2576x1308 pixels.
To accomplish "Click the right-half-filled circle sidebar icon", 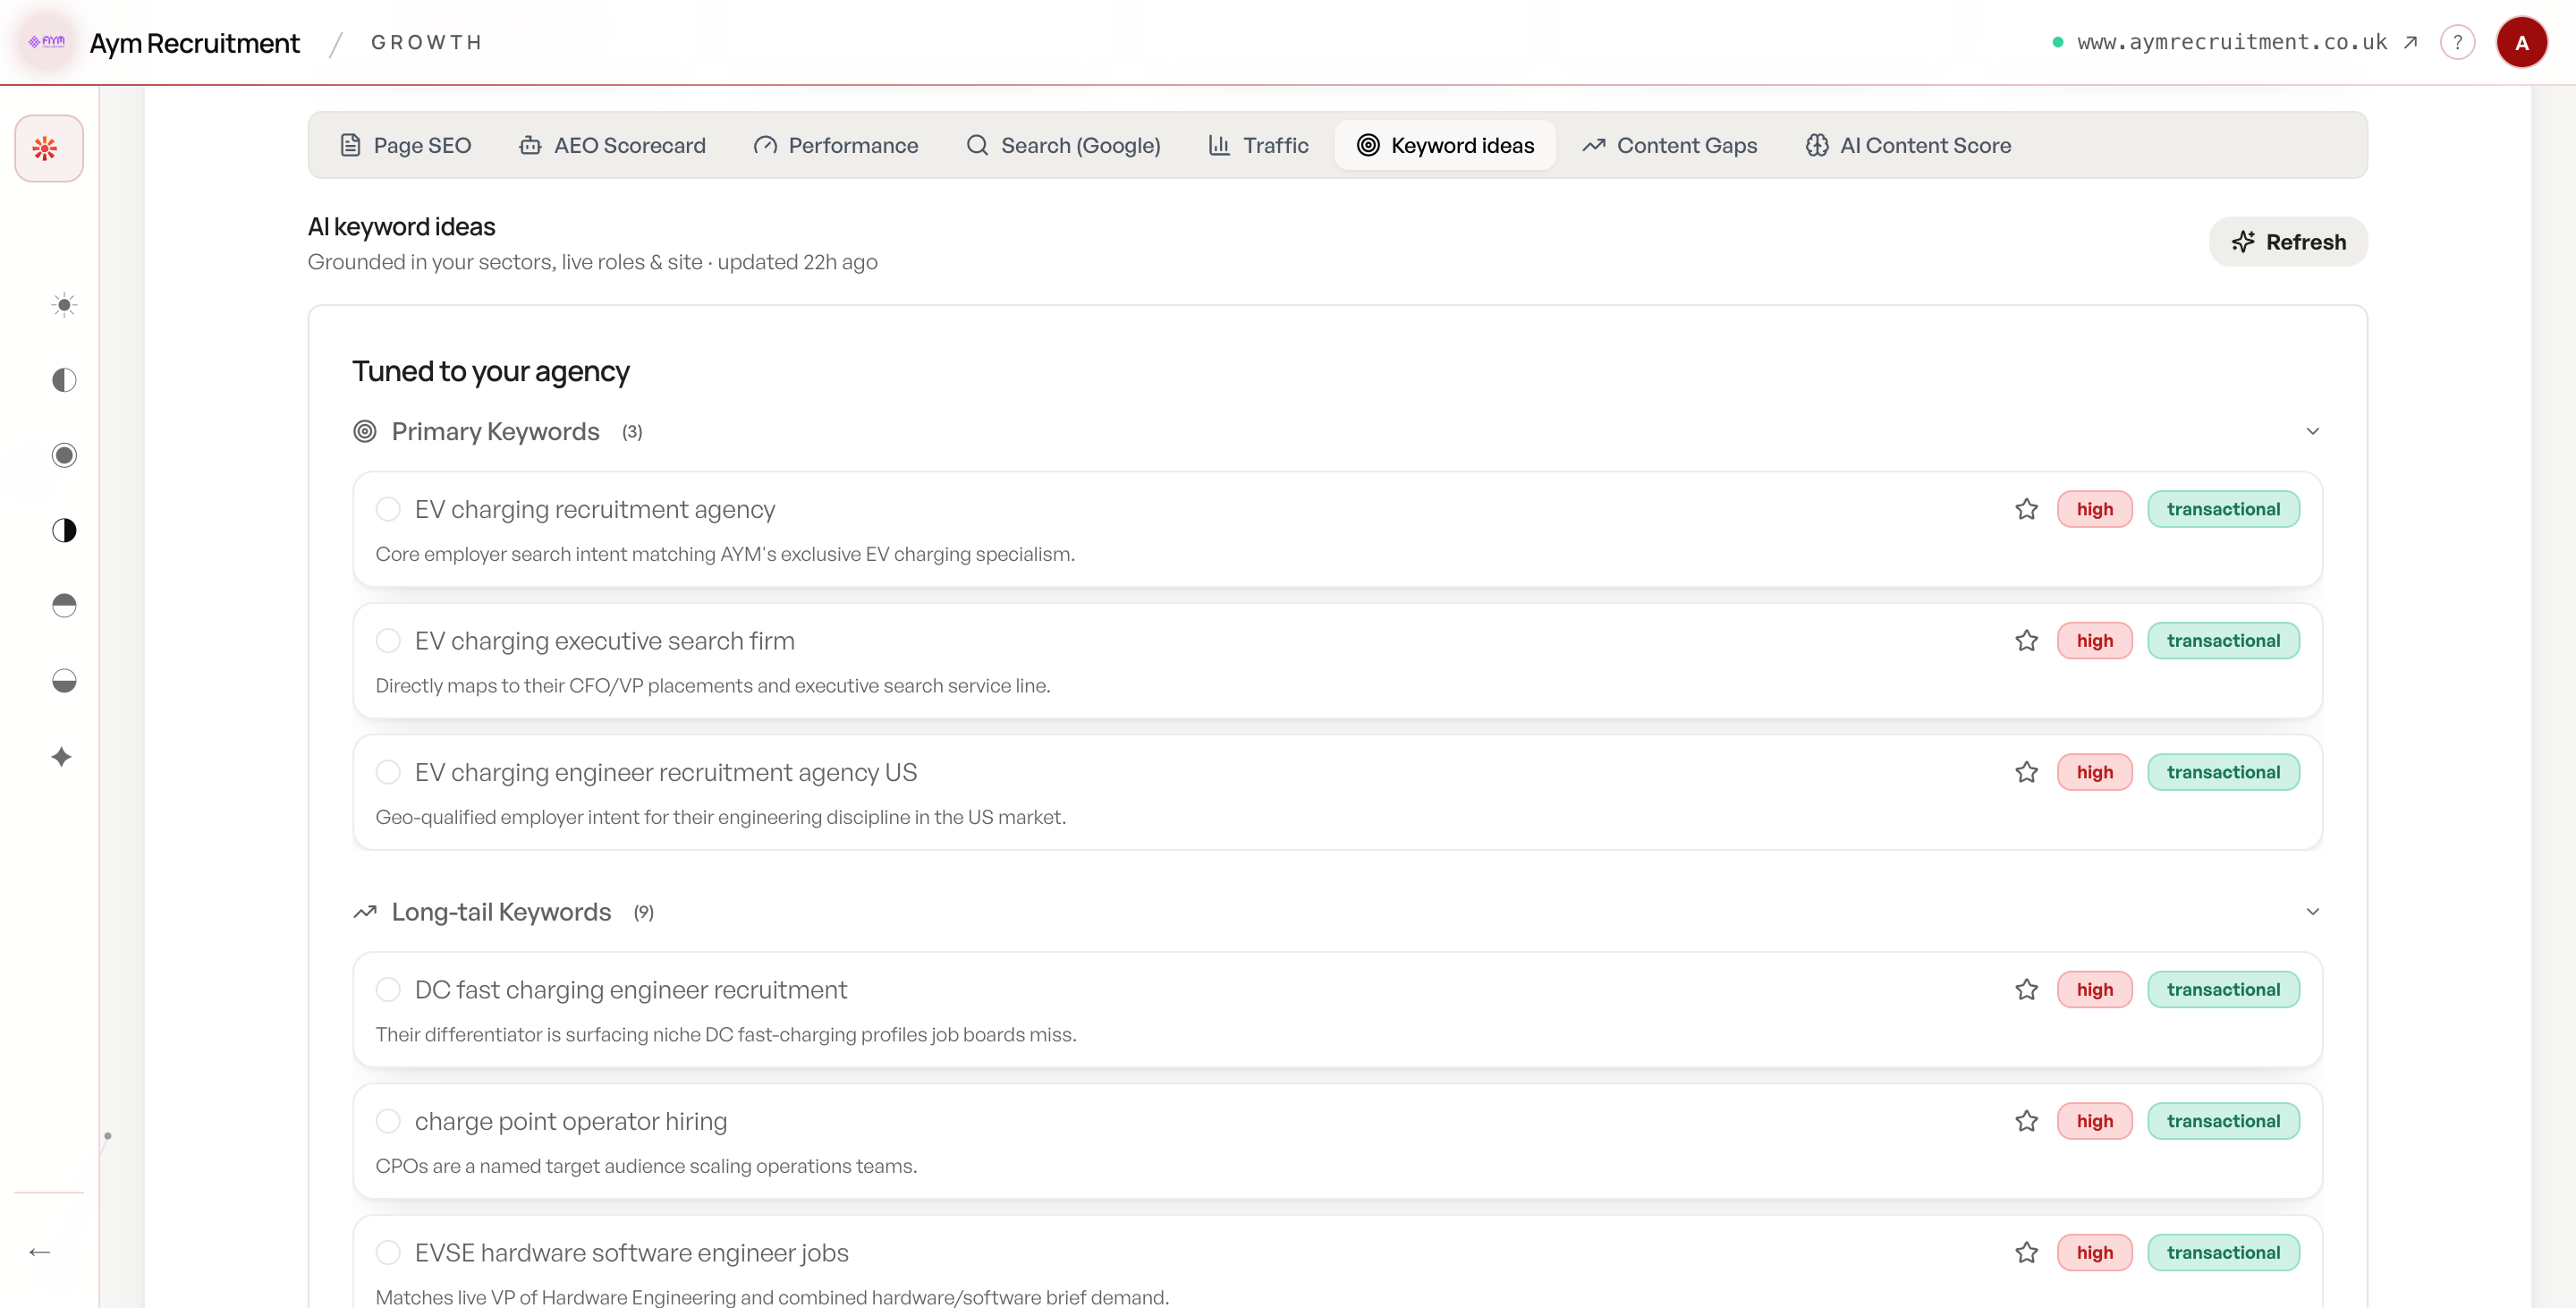I will coord(64,530).
